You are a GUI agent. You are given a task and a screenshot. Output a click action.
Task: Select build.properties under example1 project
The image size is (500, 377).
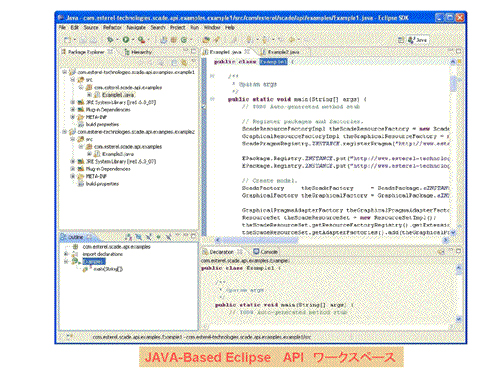[x=102, y=124]
